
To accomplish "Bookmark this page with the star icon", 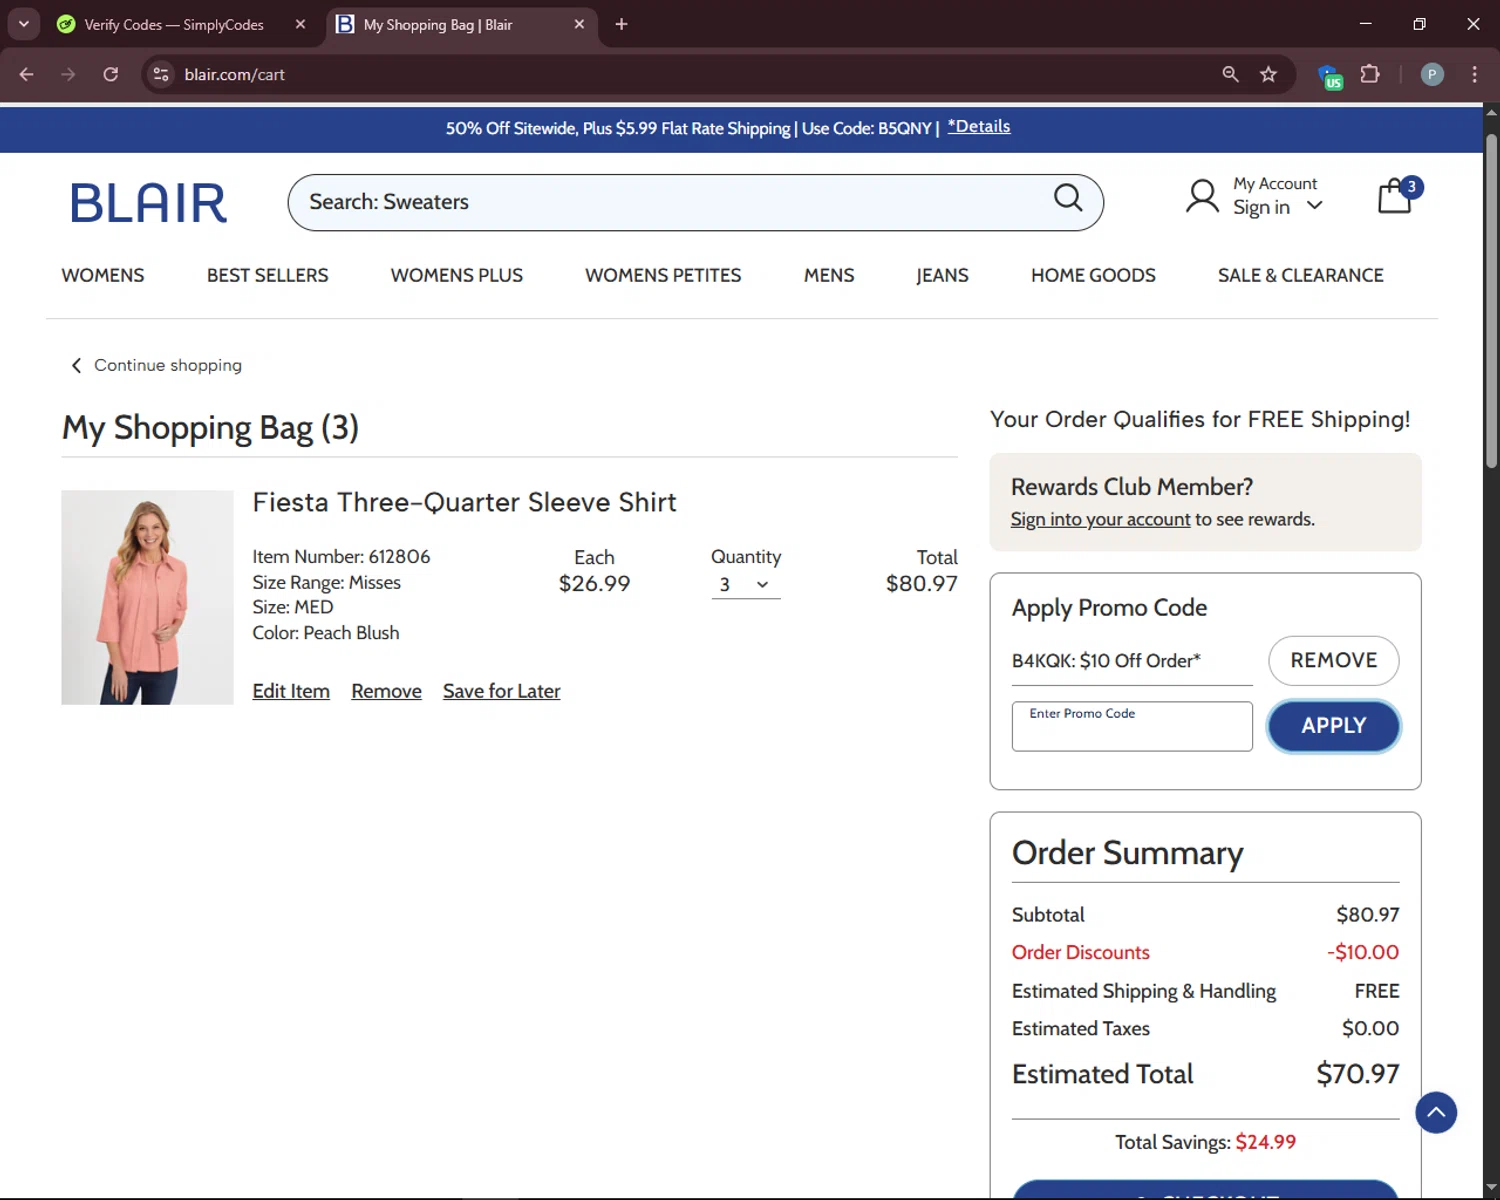I will 1268,74.
